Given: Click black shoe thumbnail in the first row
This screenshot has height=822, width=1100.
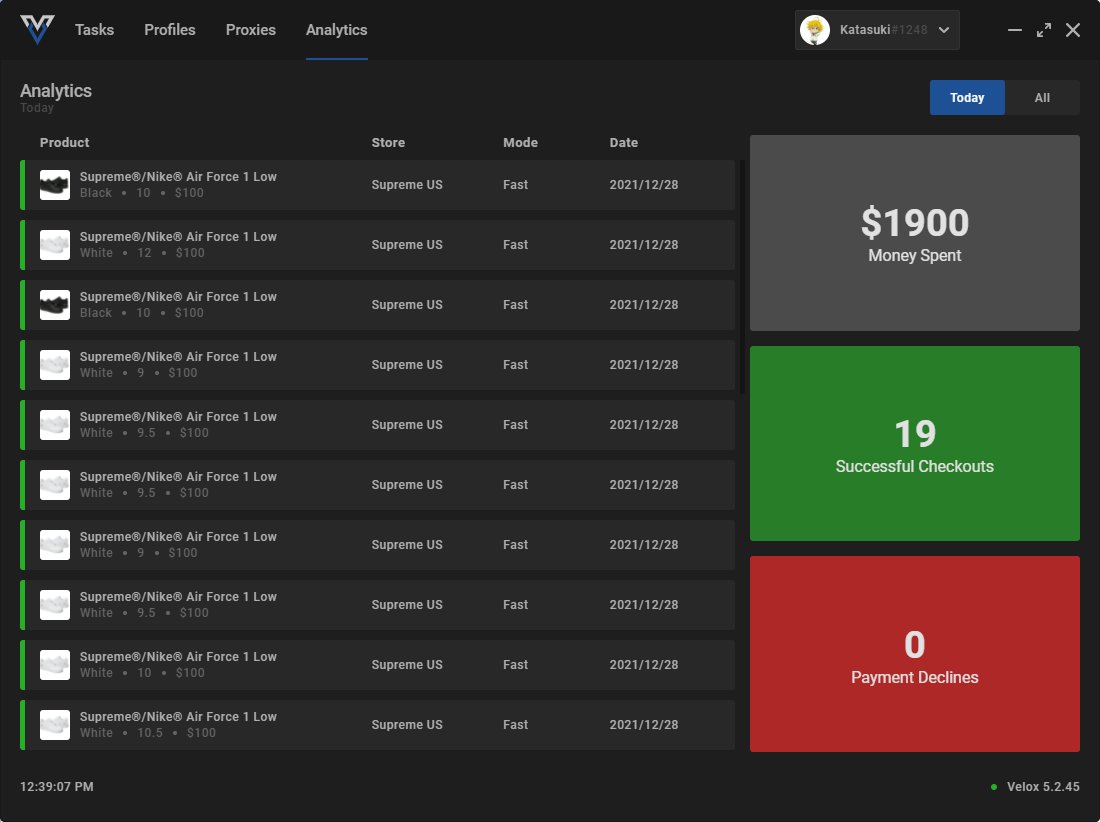Looking at the screenshot, I should click(x=55, y=185).
